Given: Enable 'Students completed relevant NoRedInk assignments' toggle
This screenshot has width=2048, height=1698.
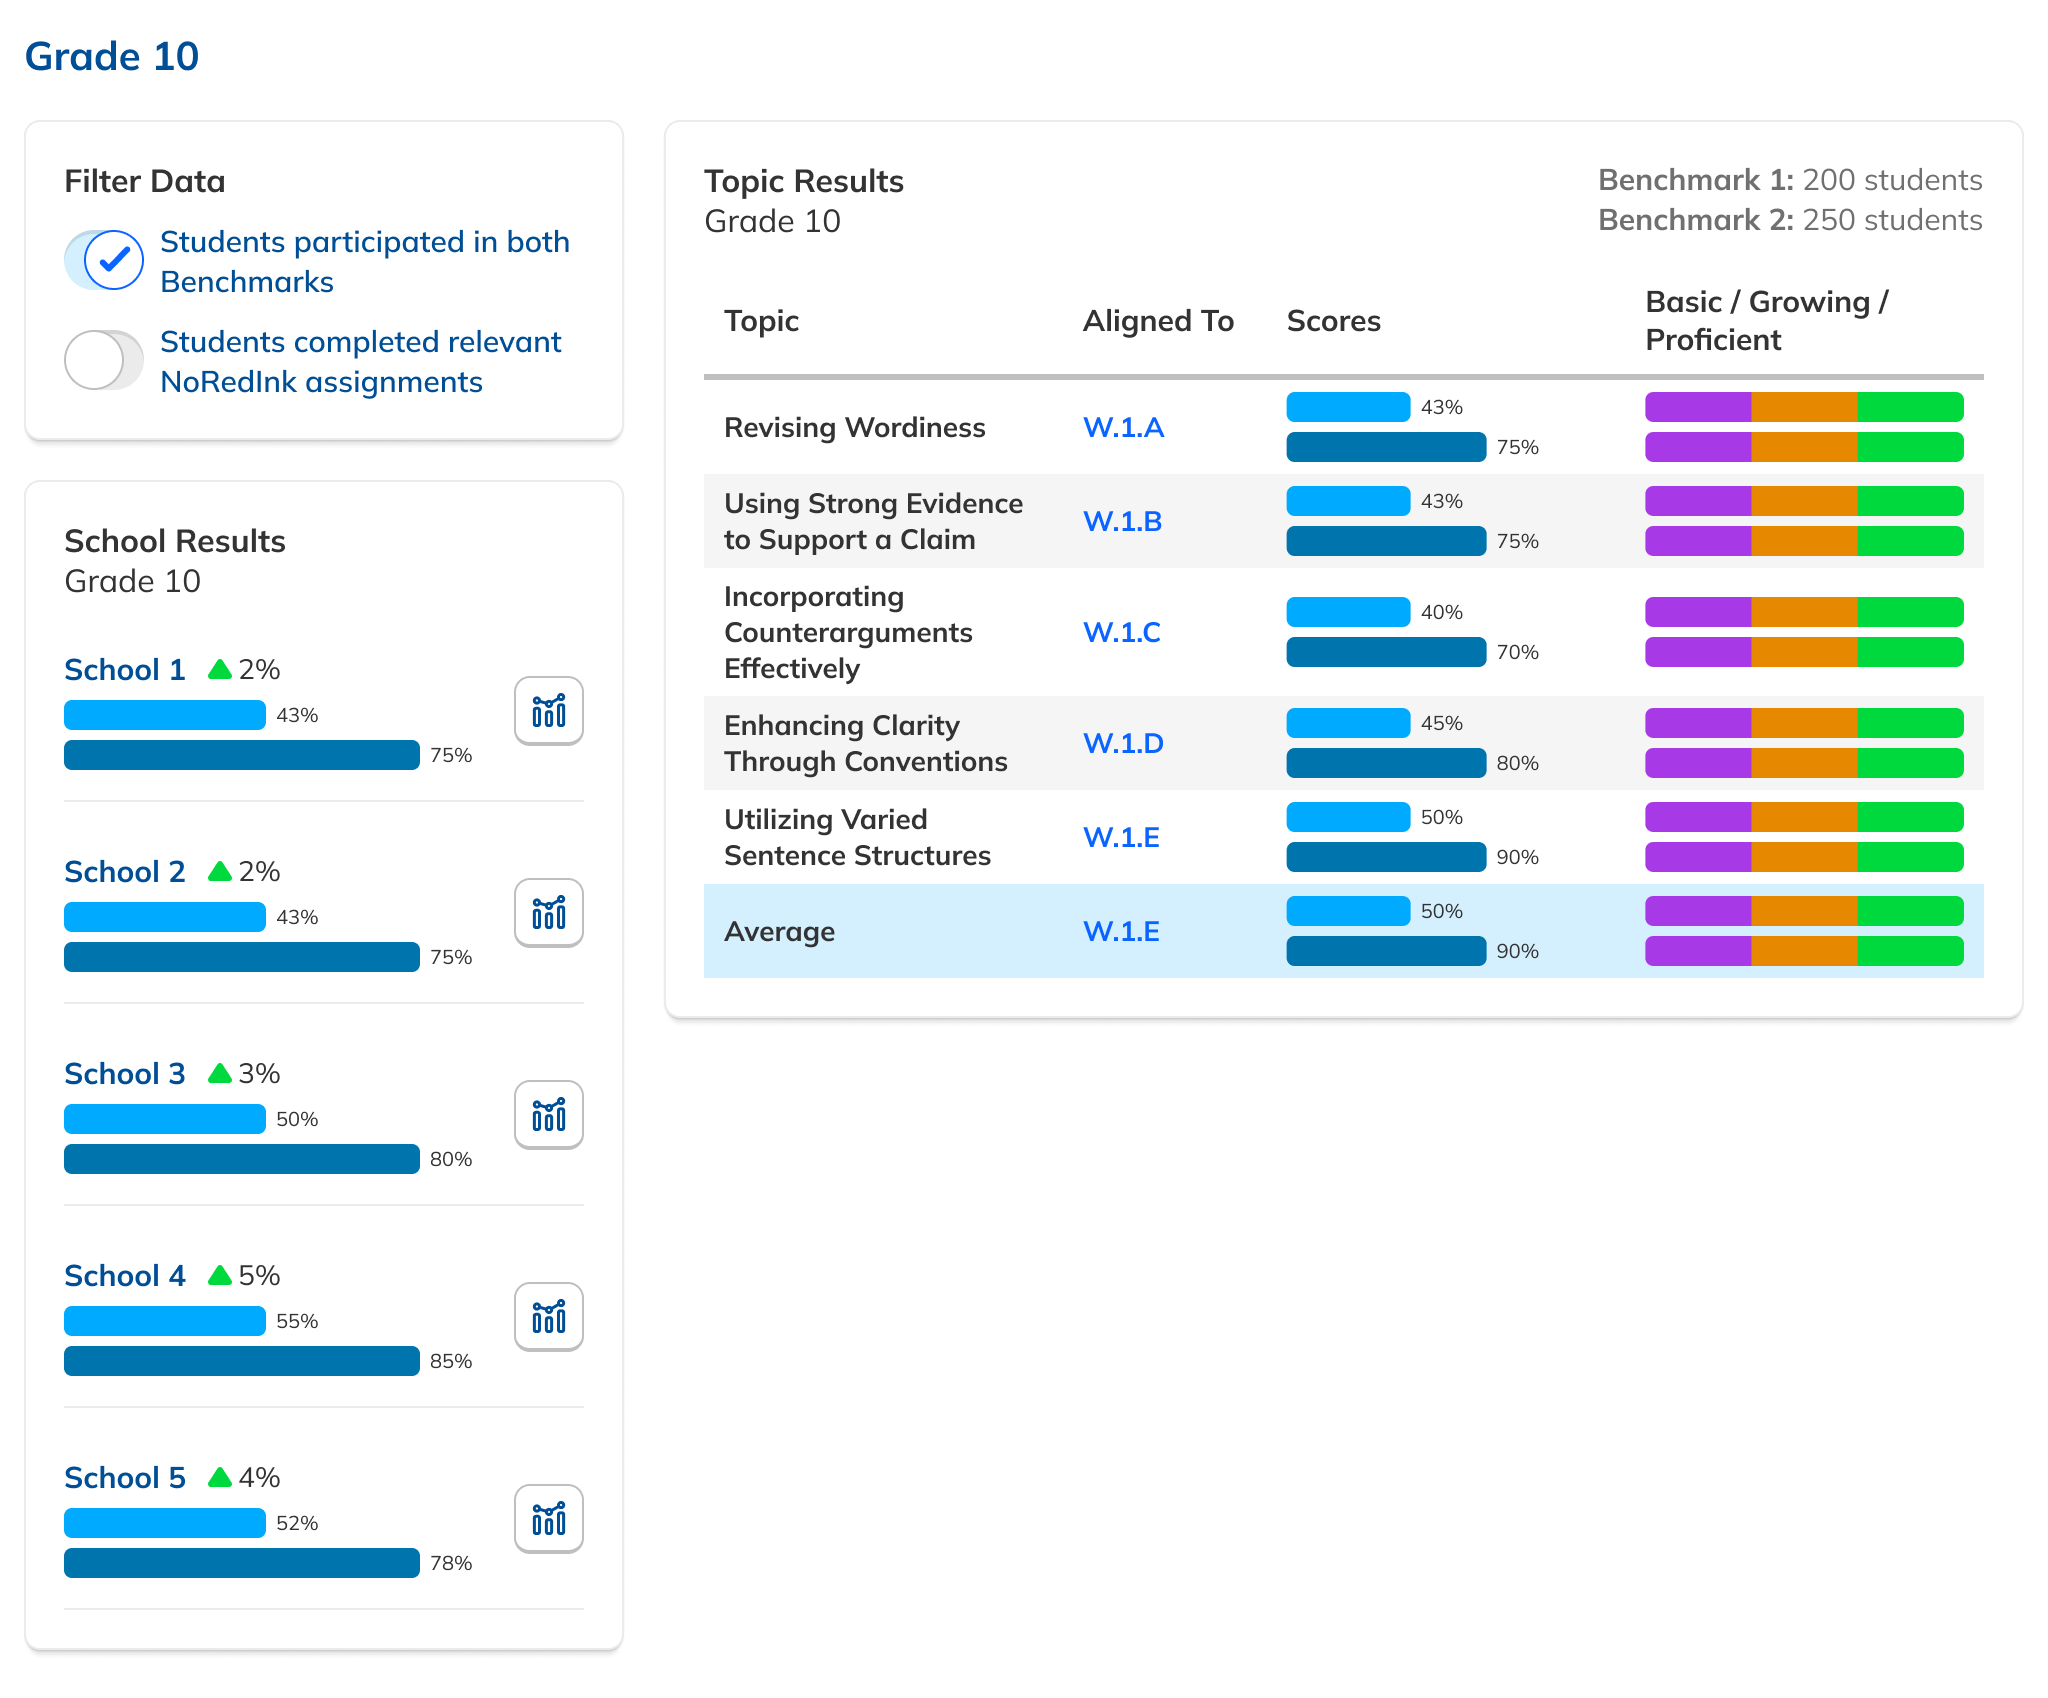Looking at the screenshot, I should click(104, 360).
